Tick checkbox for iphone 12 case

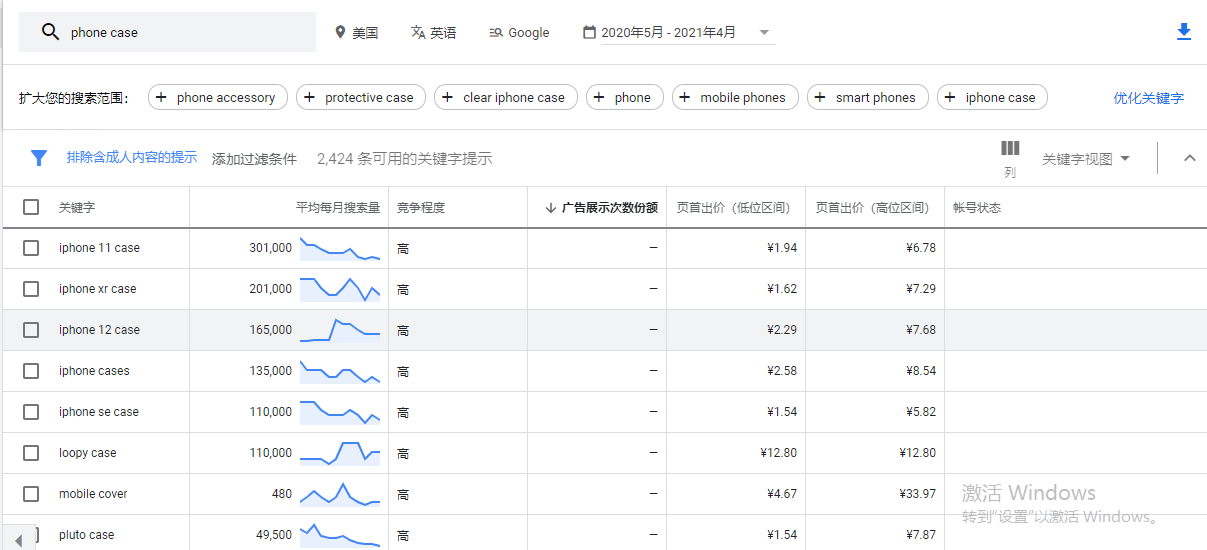tap(31, 330)
